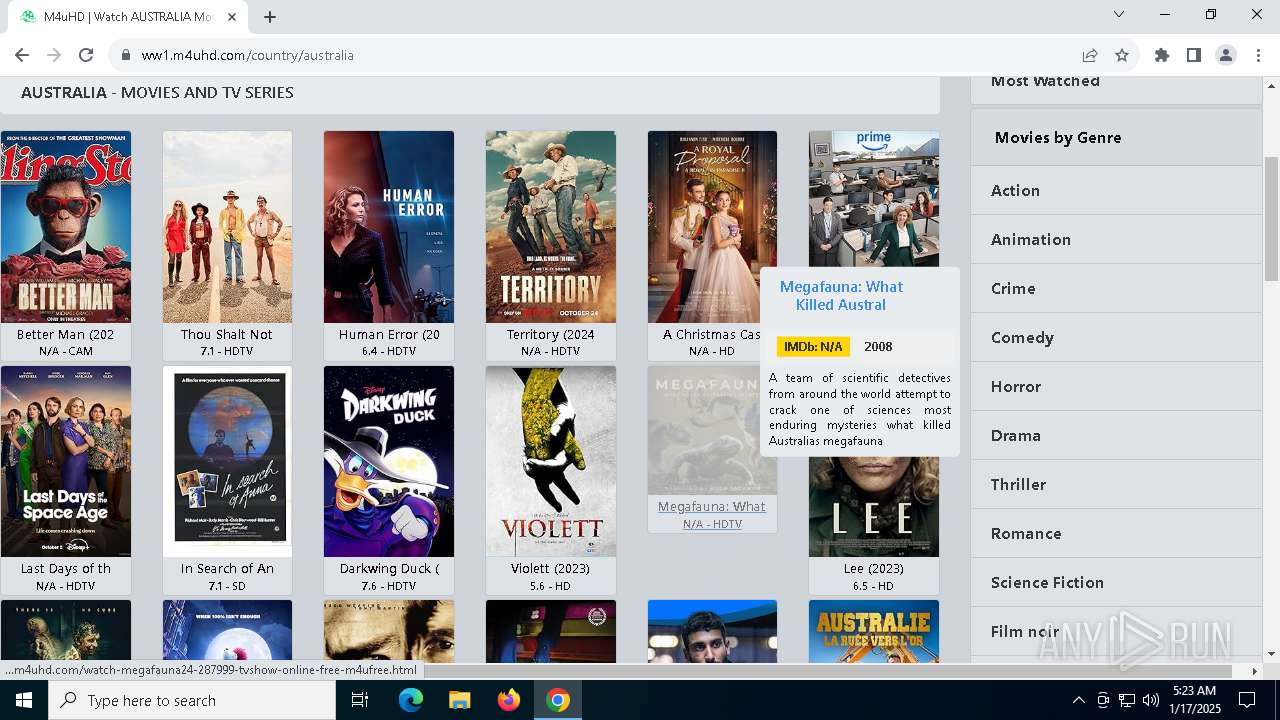
Task: Select the Romance genre
Action: coord(1116,533)
